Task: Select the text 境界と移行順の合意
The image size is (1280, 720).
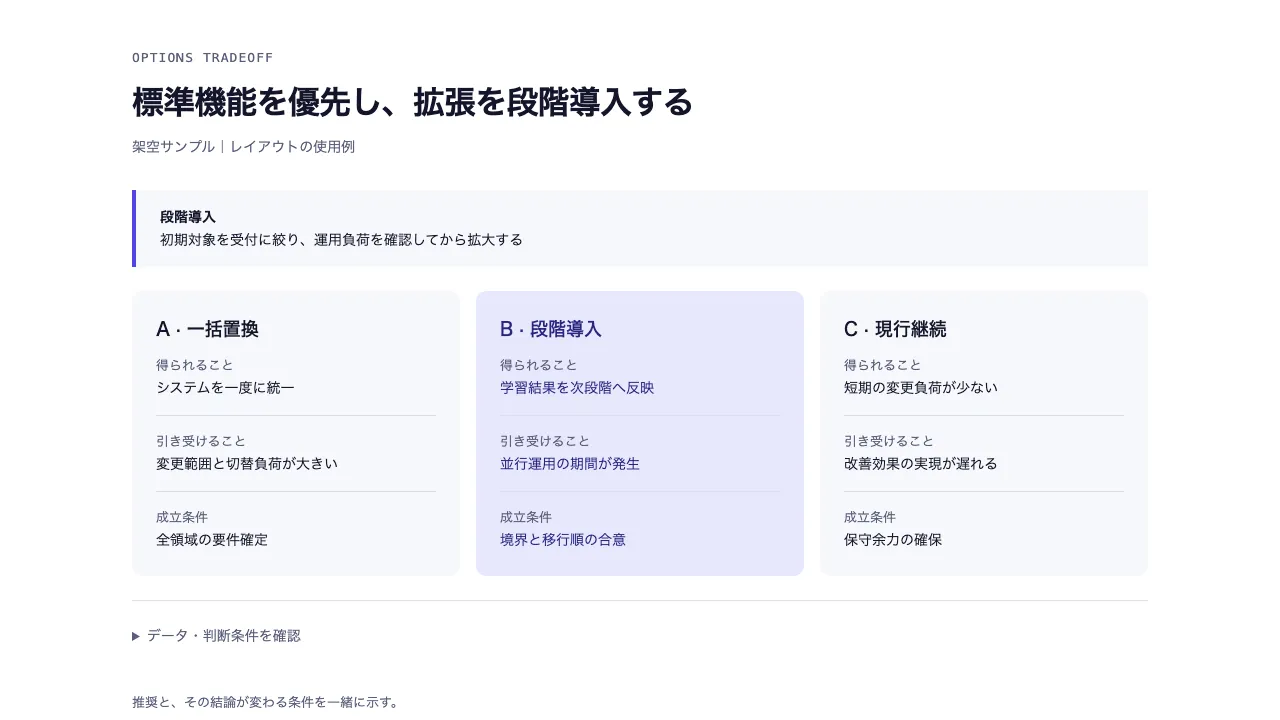Action: (563, 540)
